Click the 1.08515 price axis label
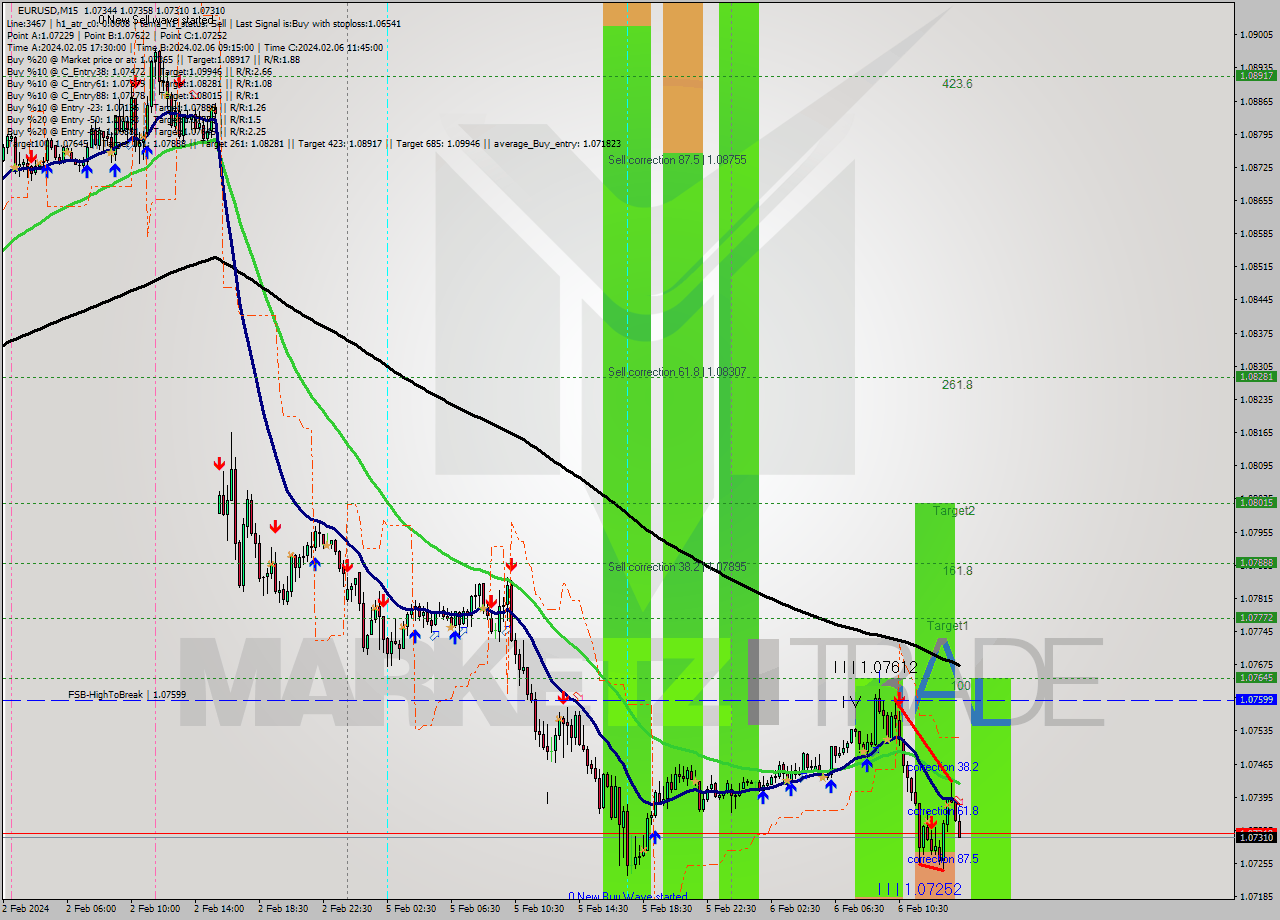 (1257, 267)
